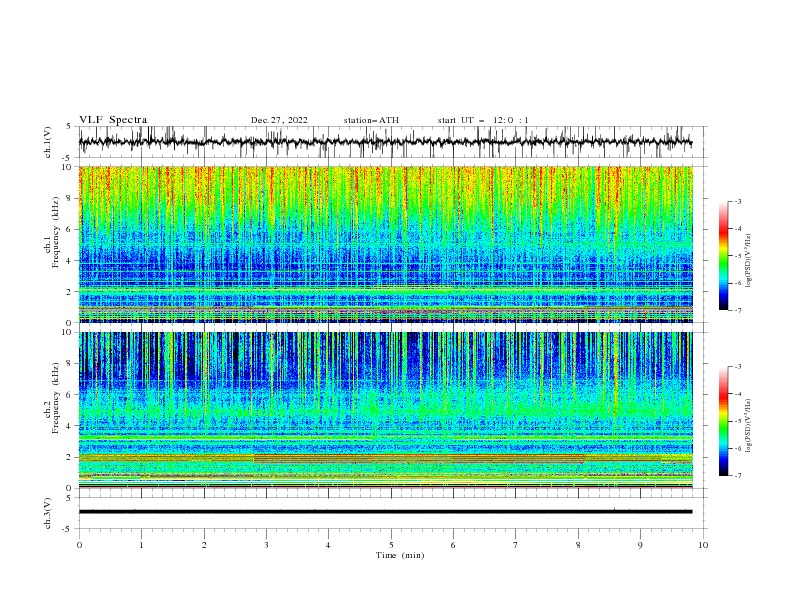
Task: Click the ch.2 spectrogram's 6 kHz tick label
Action: tap(70, 395)
